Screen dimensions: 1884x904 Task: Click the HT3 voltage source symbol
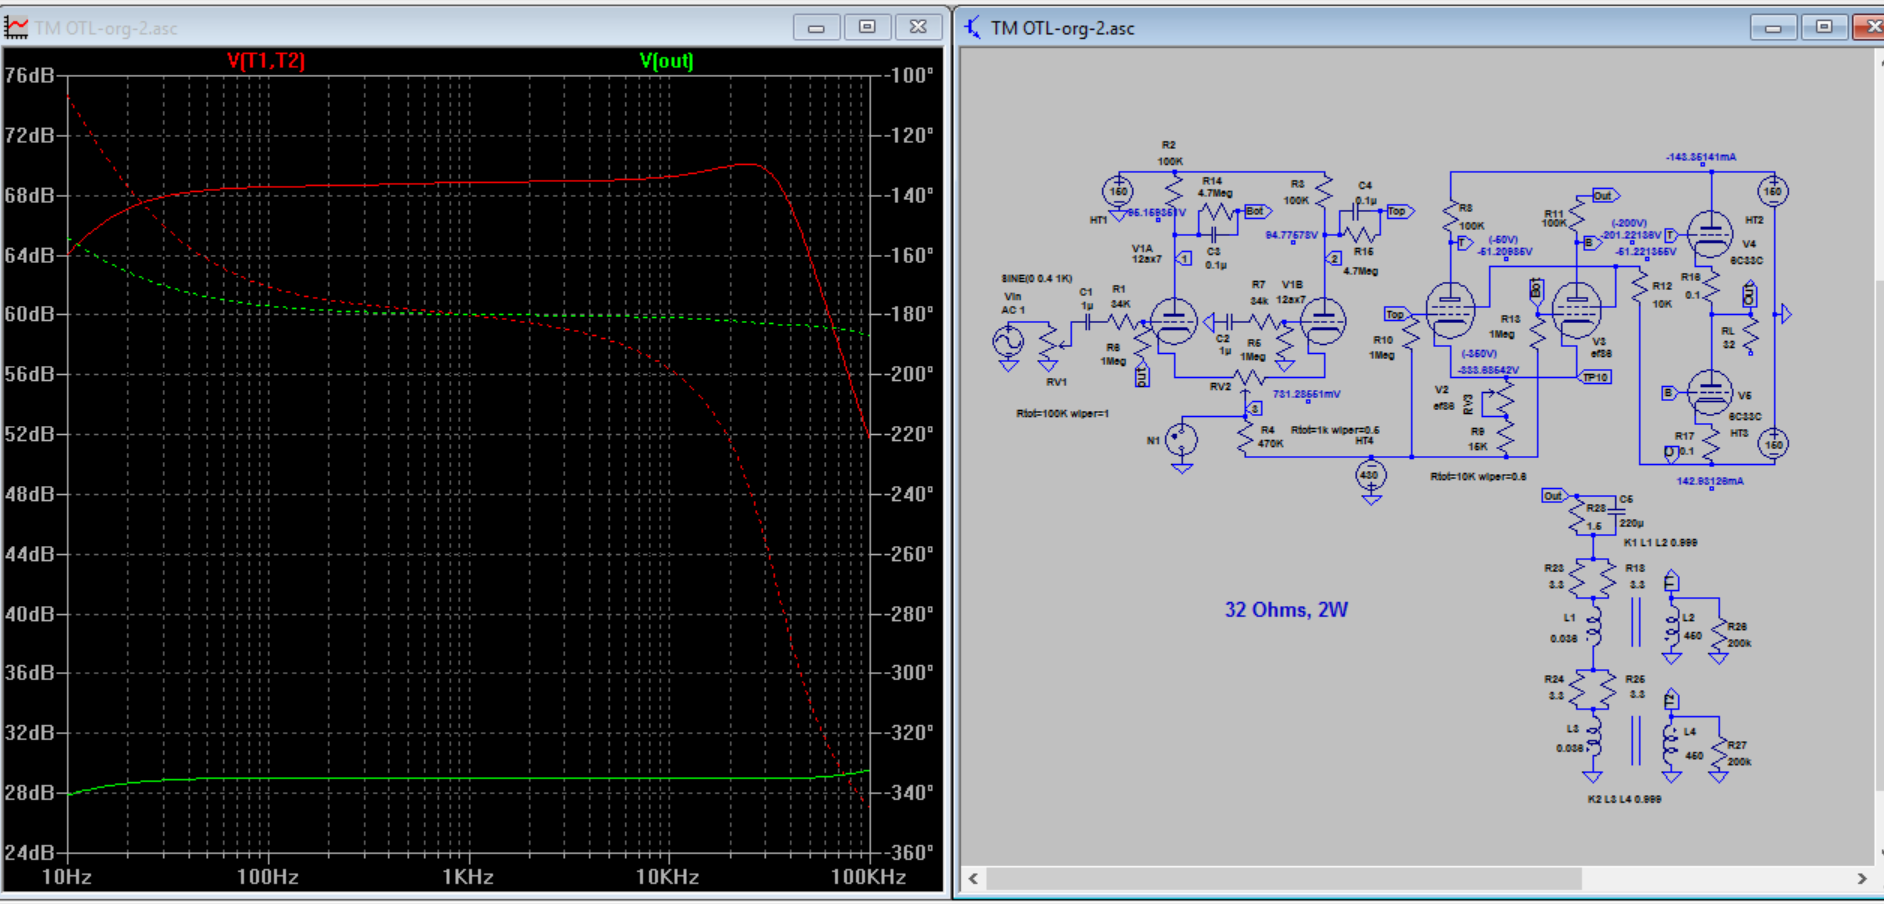[x=1772, y=443]
